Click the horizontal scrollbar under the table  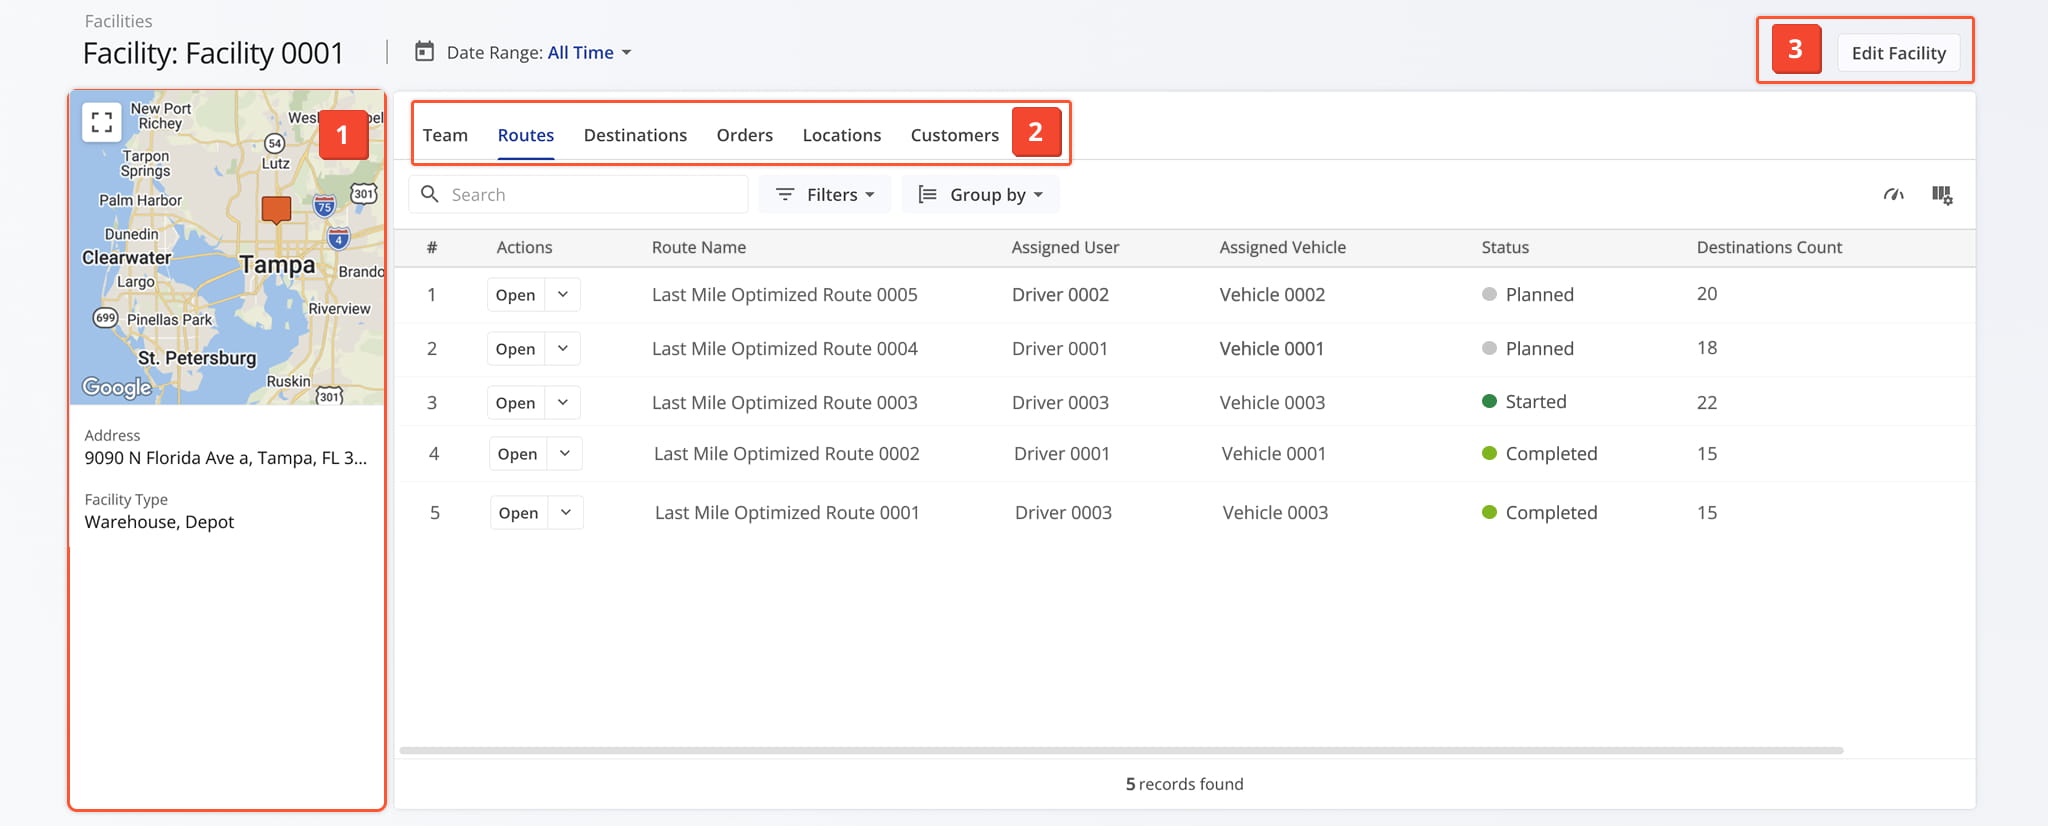[1120, 750]
